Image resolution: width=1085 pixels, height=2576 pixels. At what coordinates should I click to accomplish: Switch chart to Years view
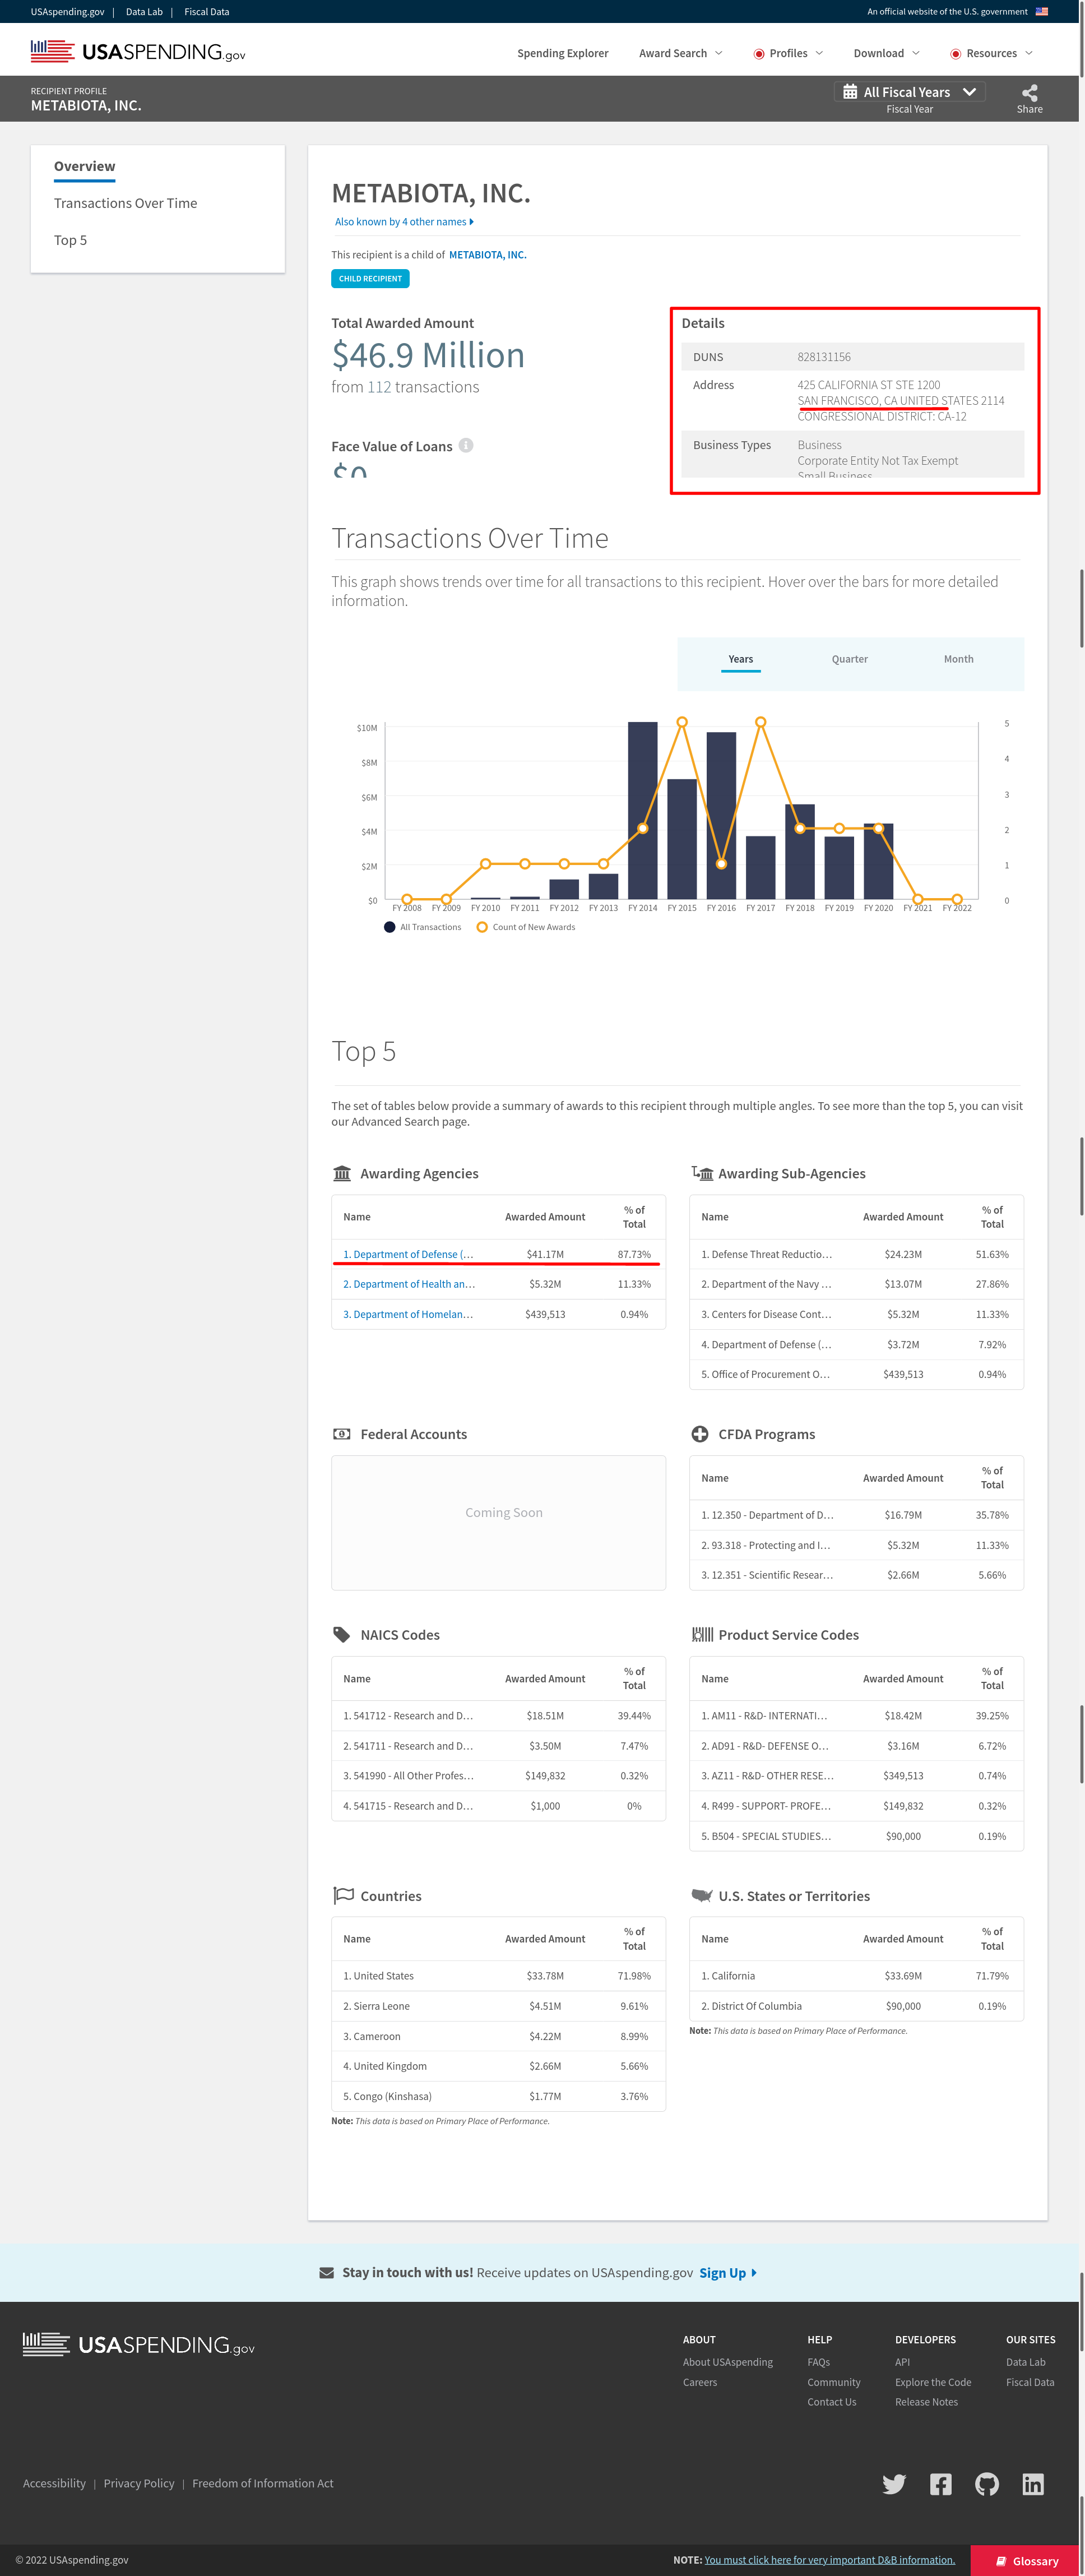[x=741, y=660]
